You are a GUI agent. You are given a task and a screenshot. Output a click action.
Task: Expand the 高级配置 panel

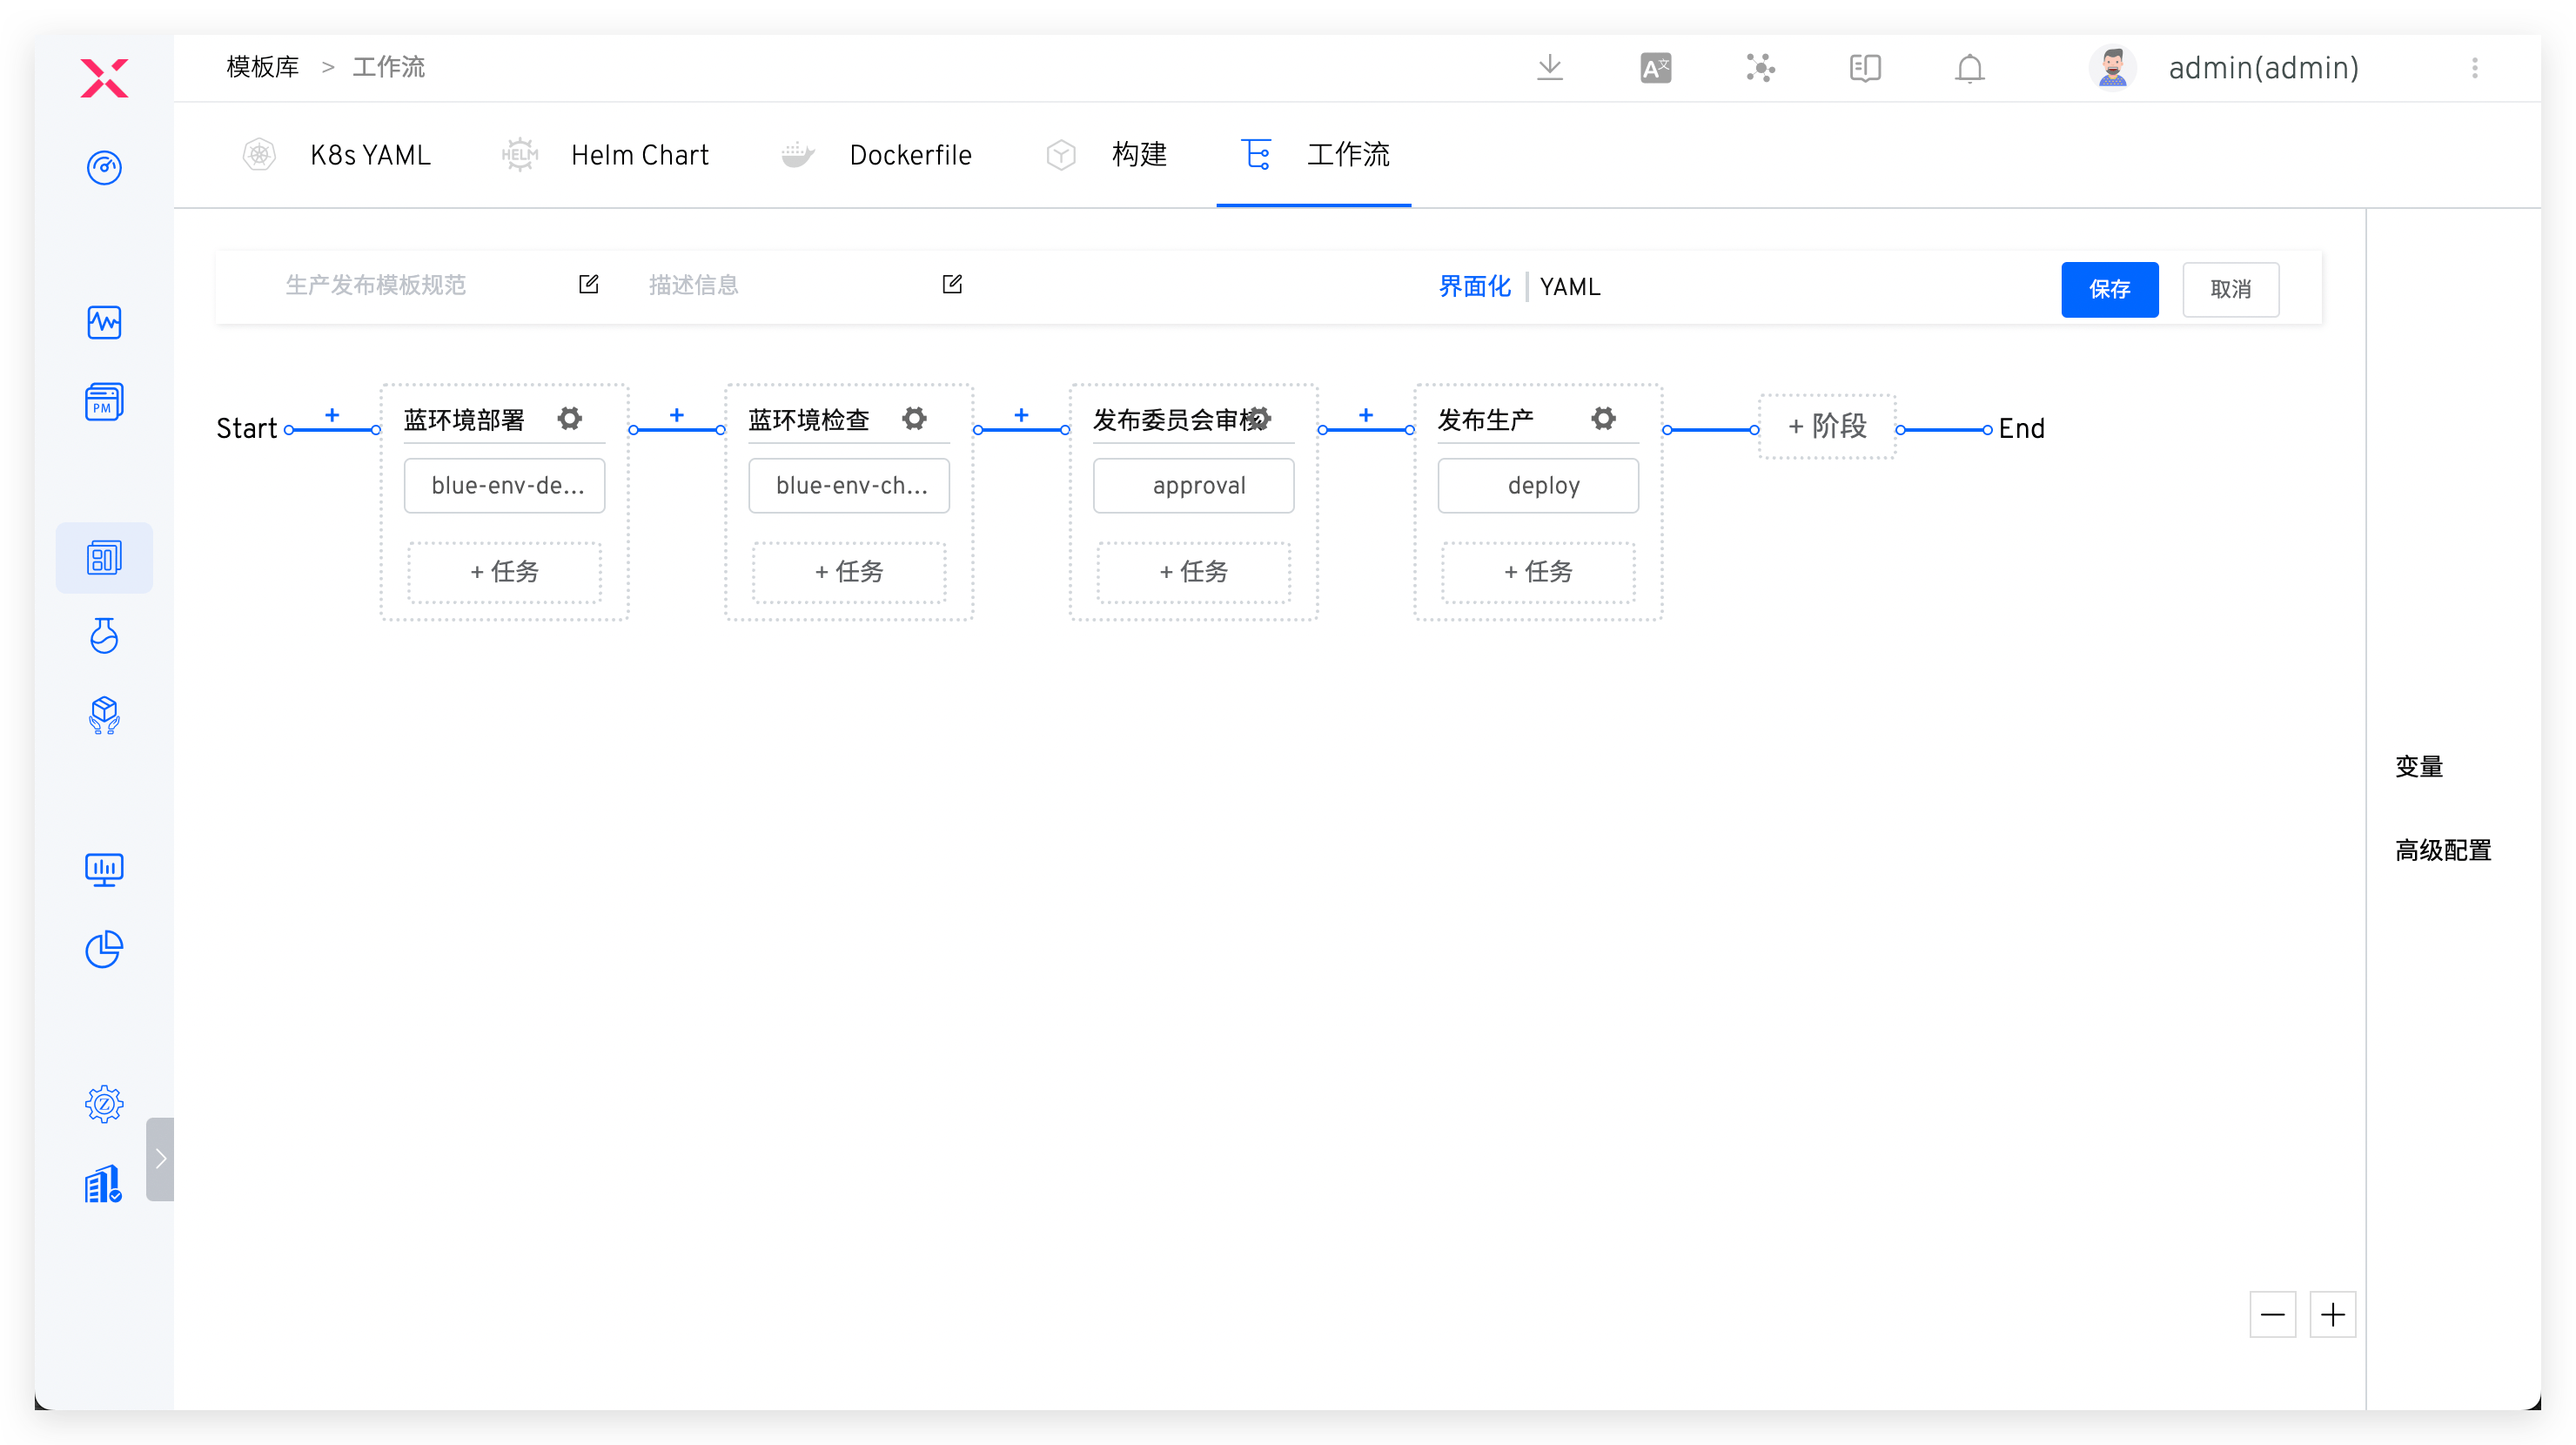[x=2442, y=850]
